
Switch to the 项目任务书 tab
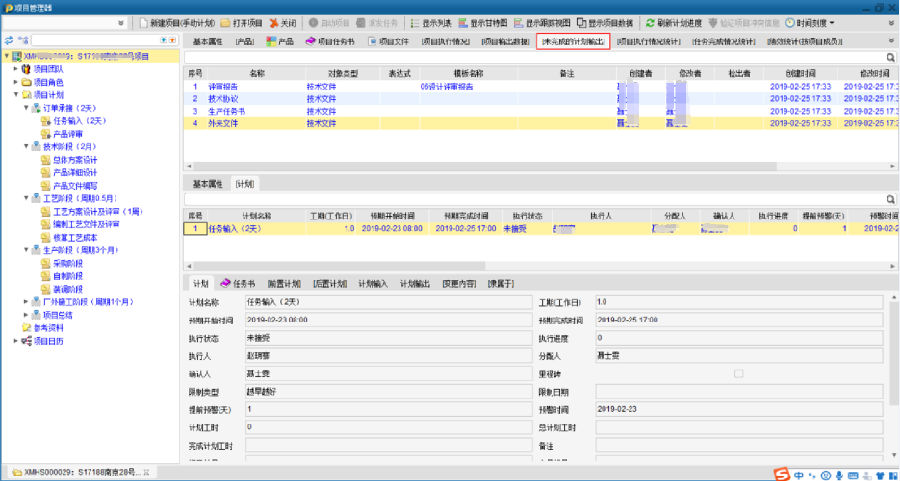[332, 42]
